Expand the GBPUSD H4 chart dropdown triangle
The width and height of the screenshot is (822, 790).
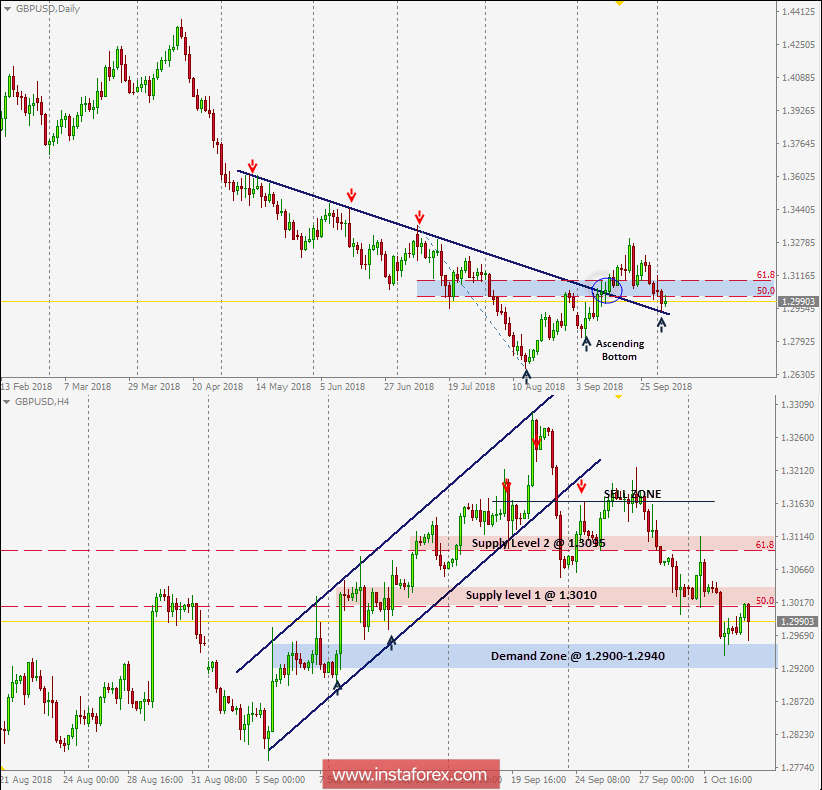7,402
